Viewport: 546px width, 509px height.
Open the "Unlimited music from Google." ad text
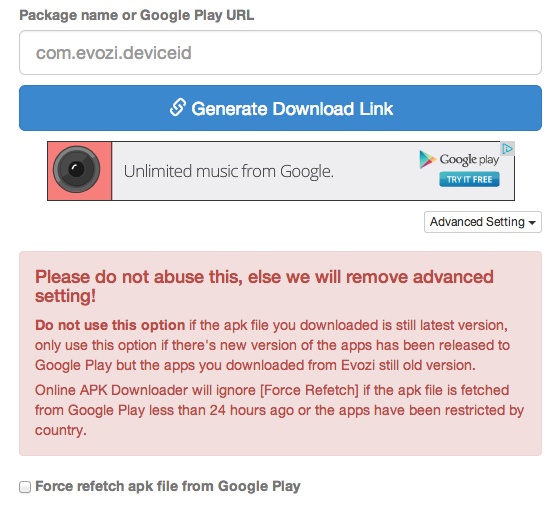pyautogui.click(x=228, y=171)
